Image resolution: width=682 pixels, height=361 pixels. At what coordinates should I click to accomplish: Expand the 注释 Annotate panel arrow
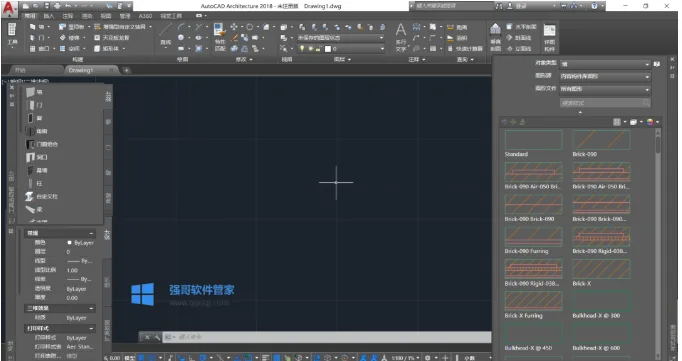click(424, 60)
